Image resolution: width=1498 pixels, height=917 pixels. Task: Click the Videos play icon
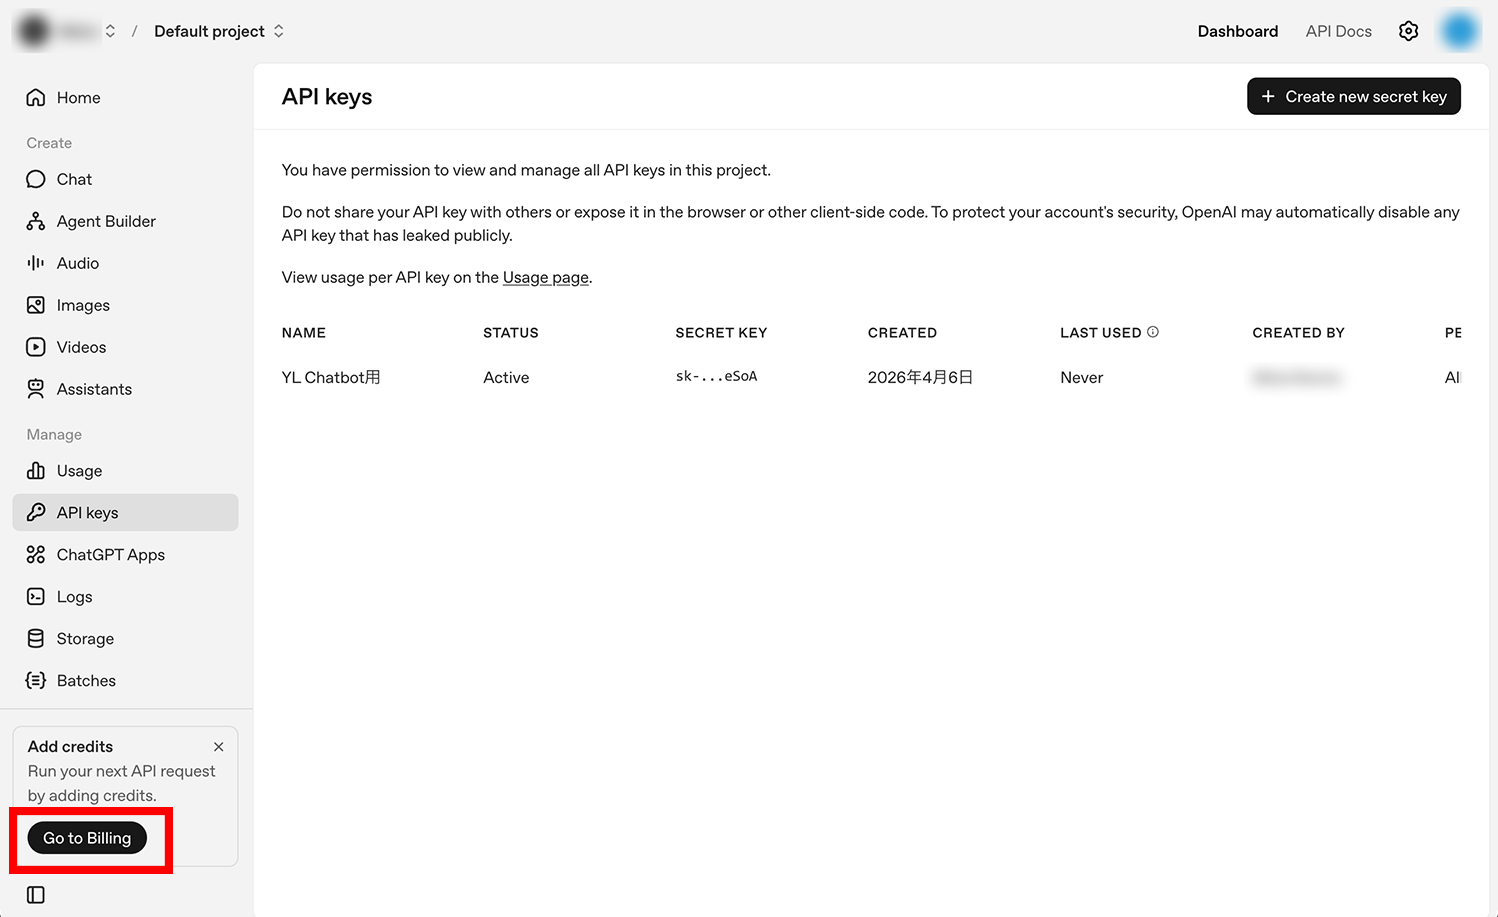point(36,347)
